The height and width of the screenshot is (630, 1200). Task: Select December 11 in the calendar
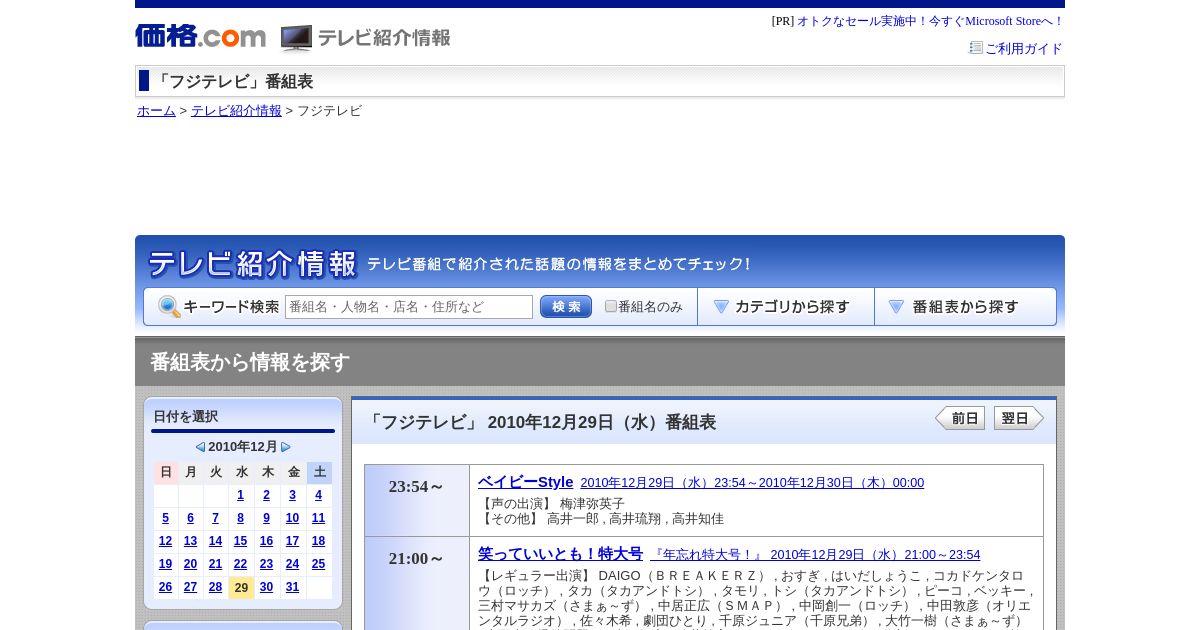(318, 518)
